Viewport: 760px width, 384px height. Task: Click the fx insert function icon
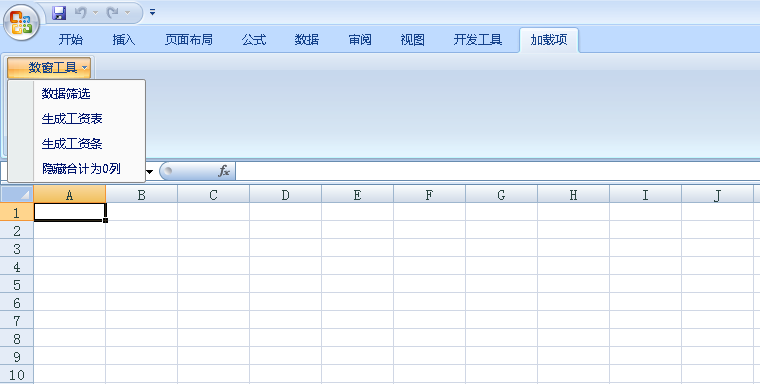coord(224,171)
